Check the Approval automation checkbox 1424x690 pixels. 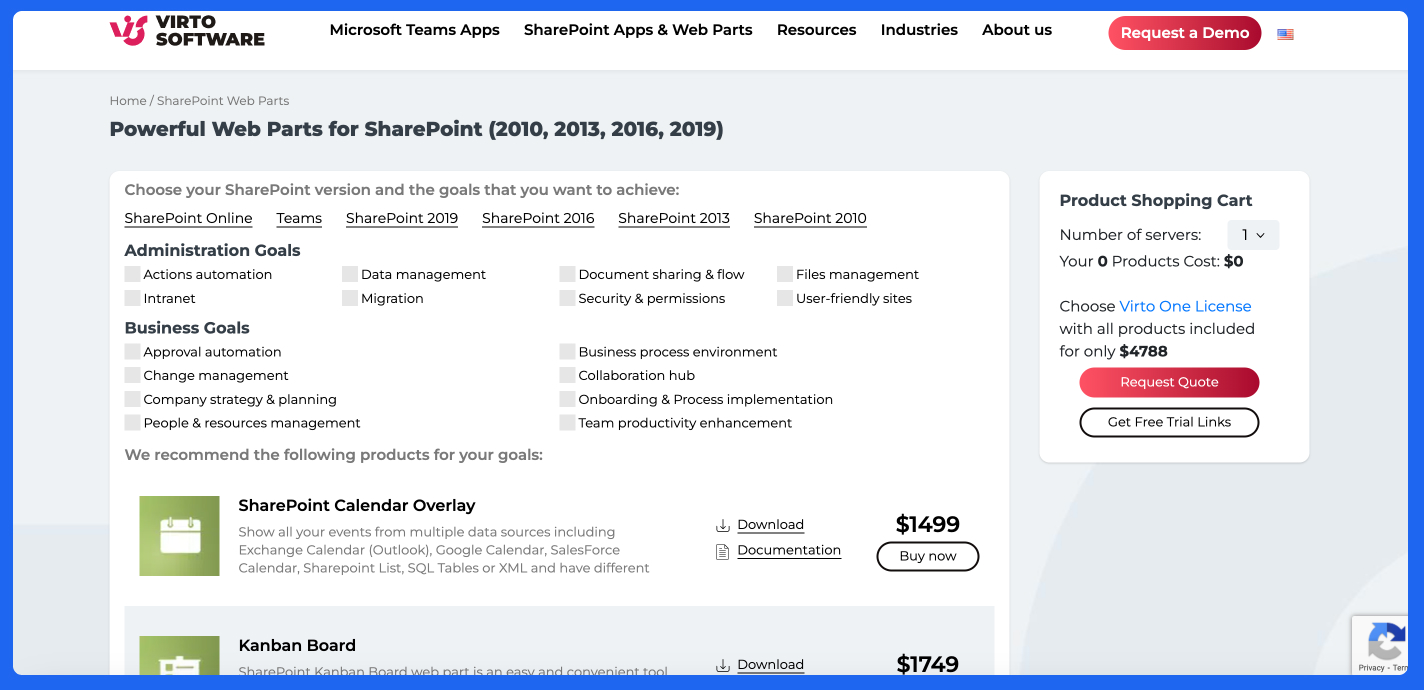tap(132, 352)
